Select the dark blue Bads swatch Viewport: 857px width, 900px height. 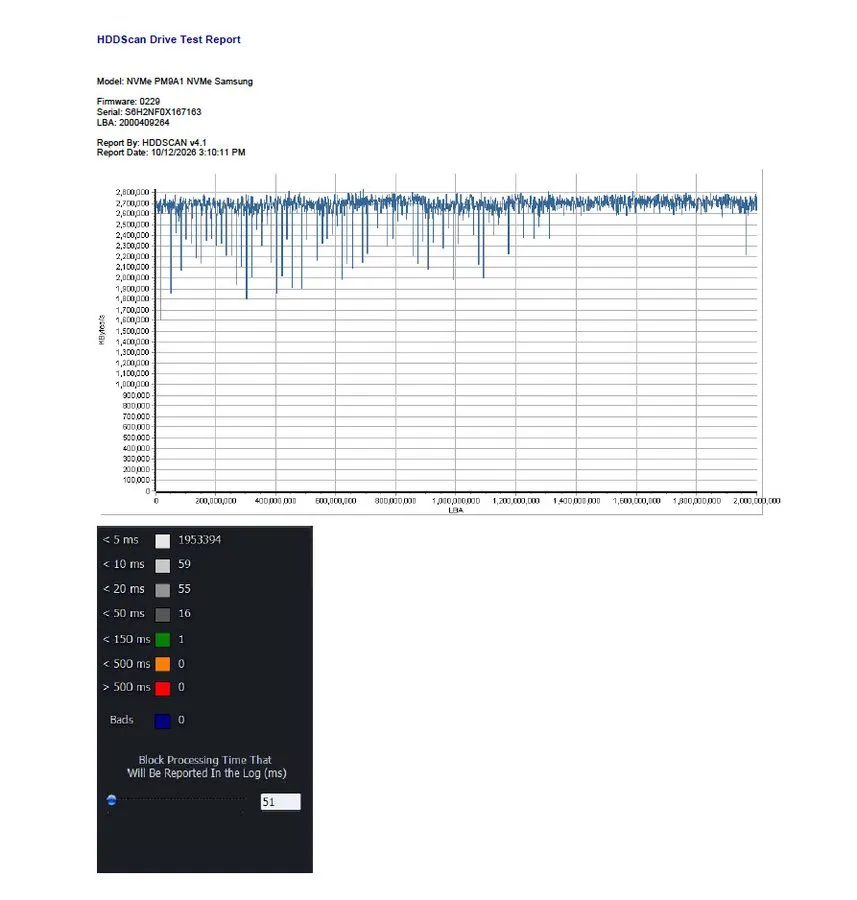pyautogui.click(x=162, y=721)
